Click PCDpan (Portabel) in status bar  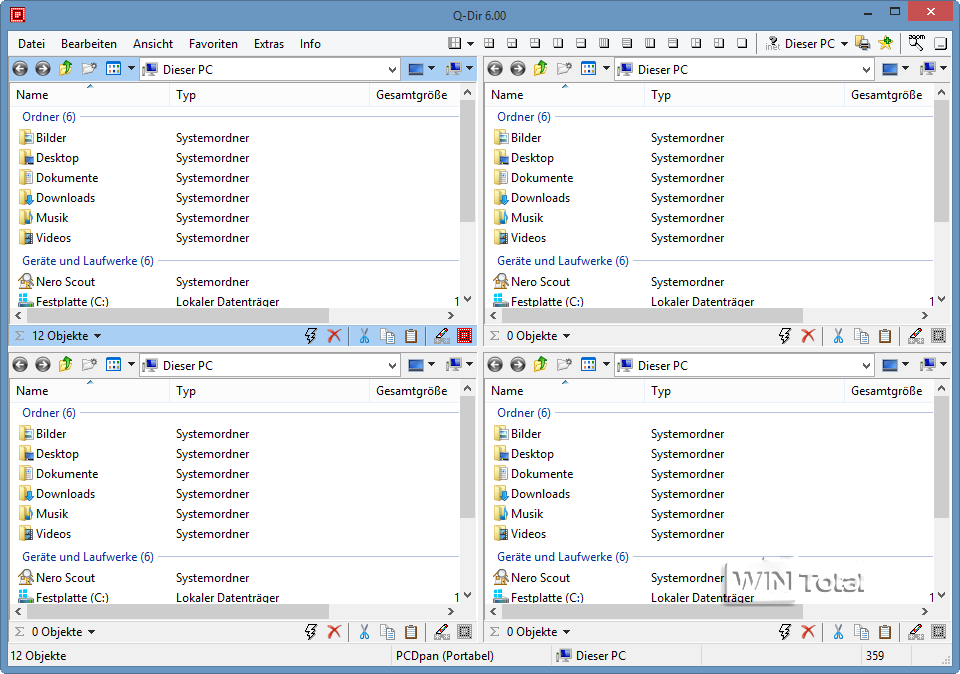click(444, 656)
